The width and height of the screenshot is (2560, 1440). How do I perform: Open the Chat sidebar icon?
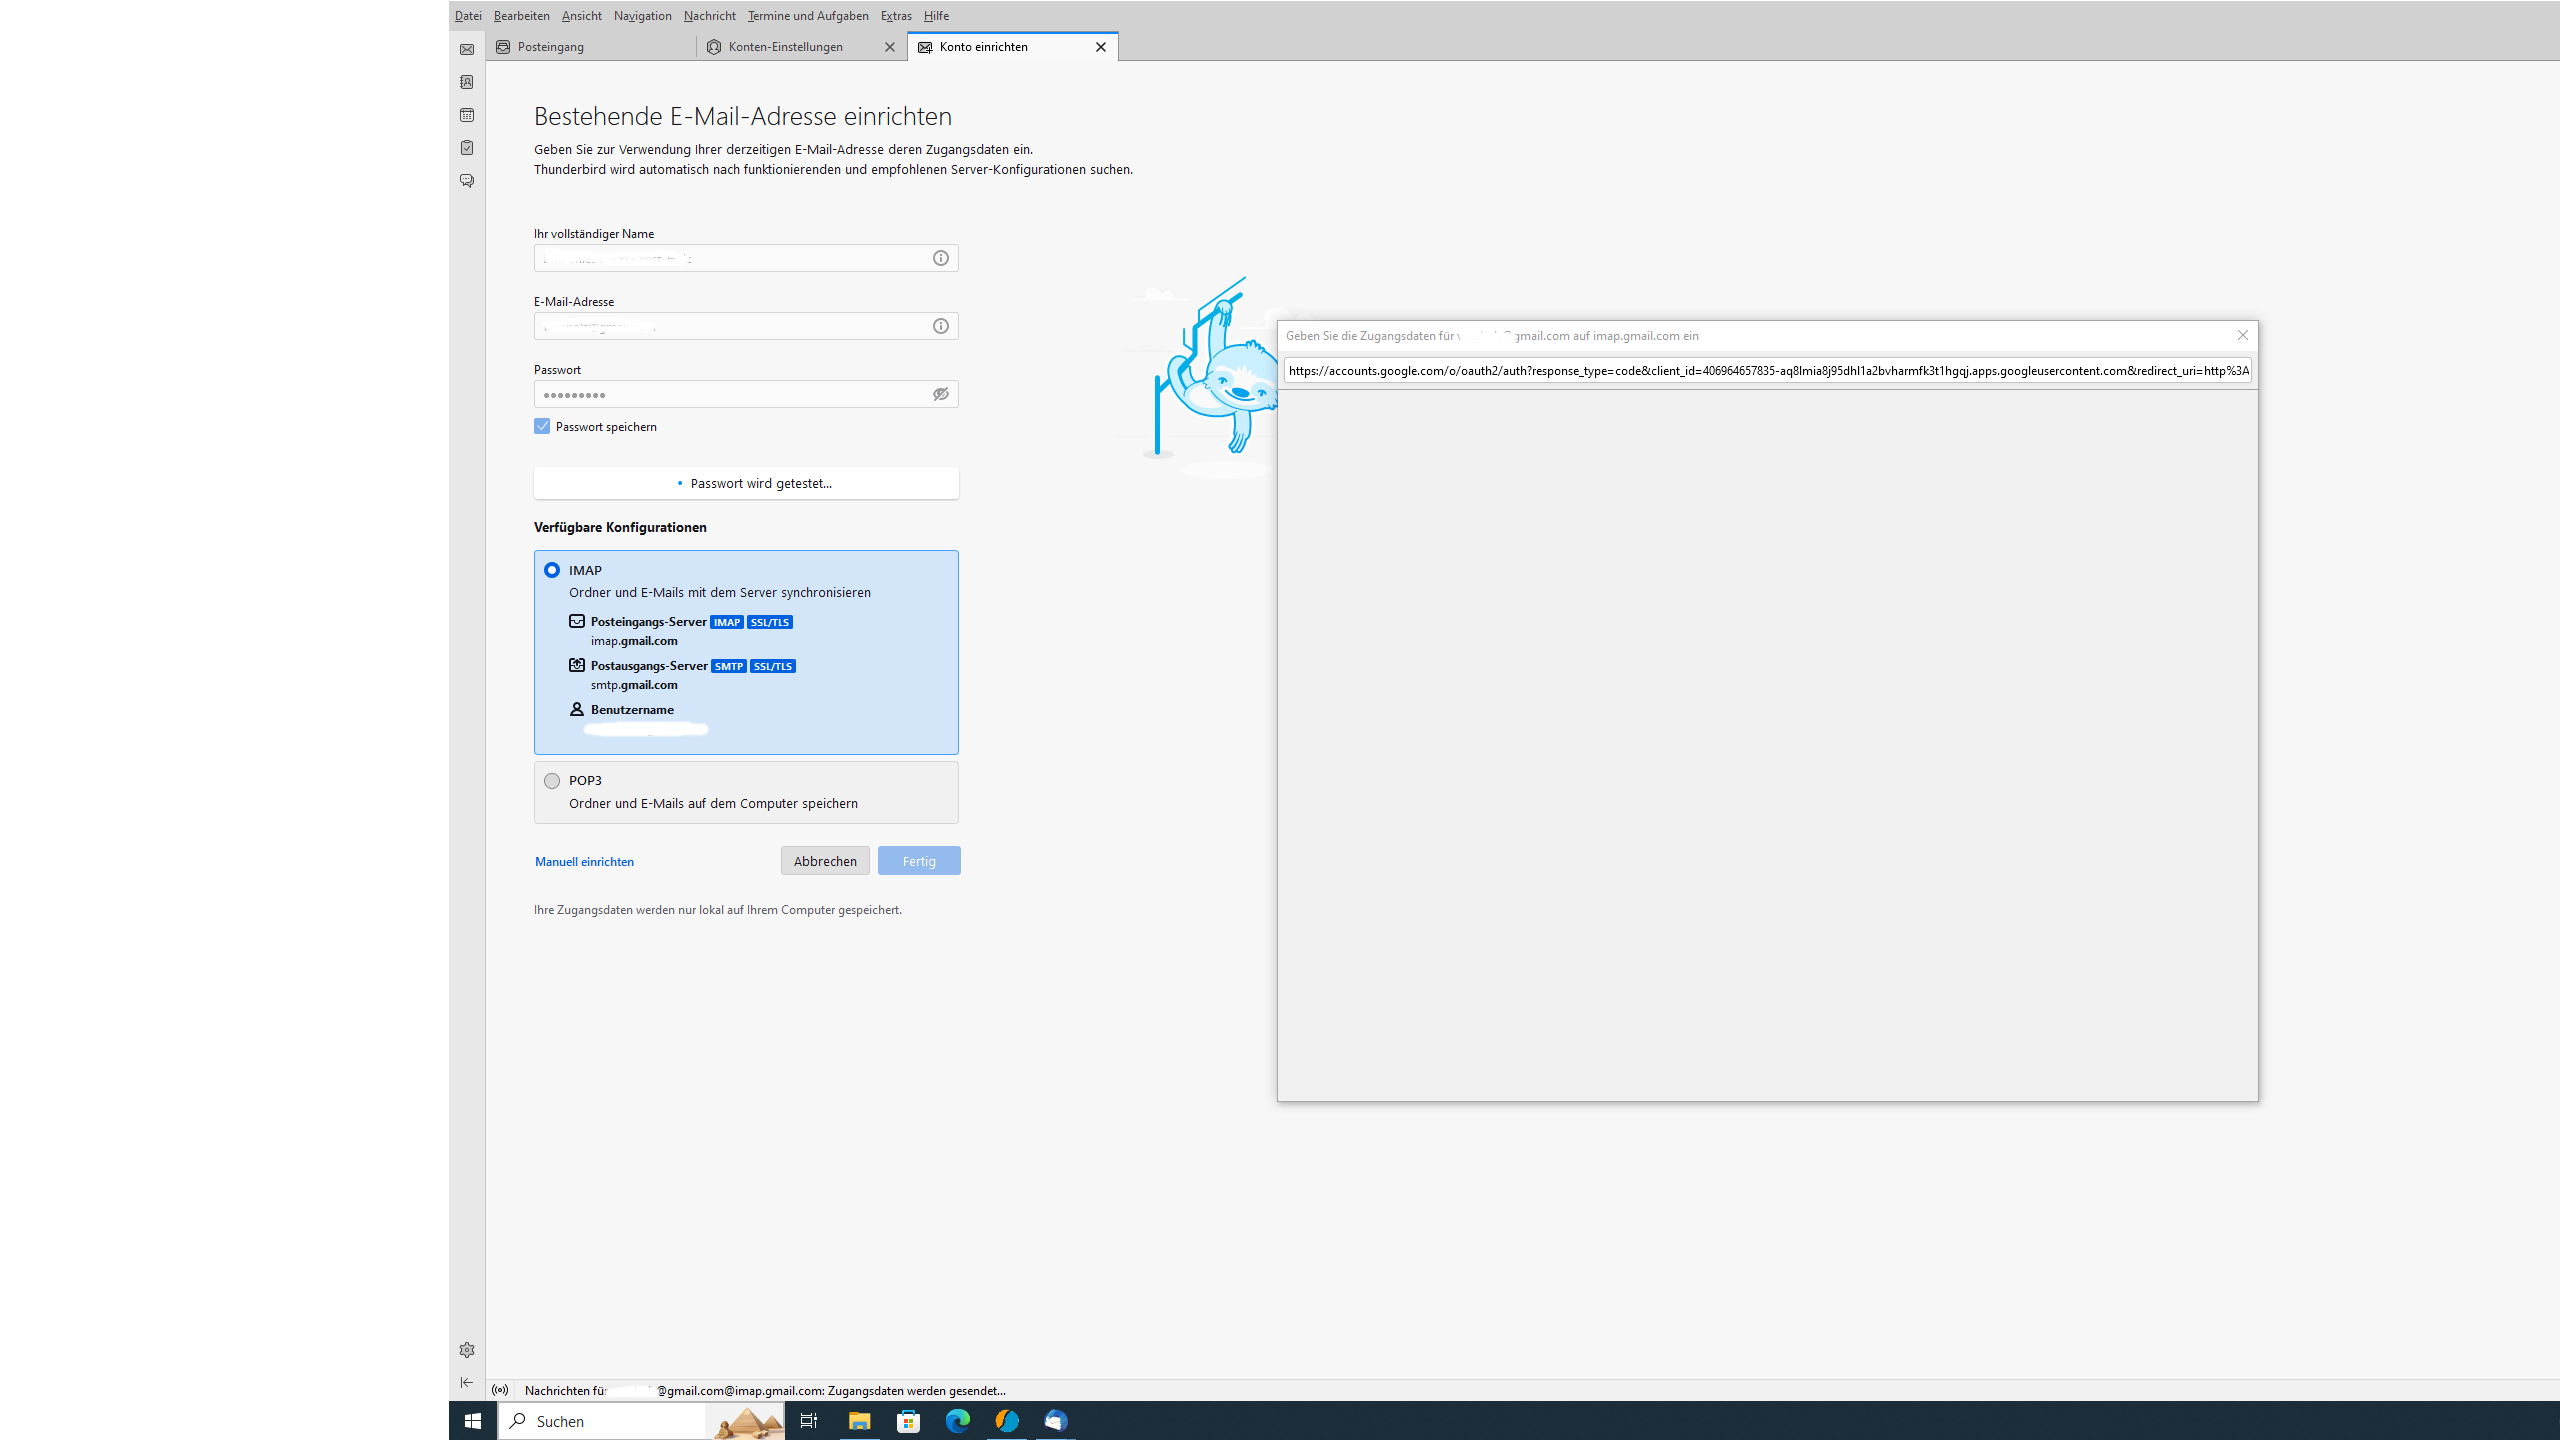click(467, 181)
